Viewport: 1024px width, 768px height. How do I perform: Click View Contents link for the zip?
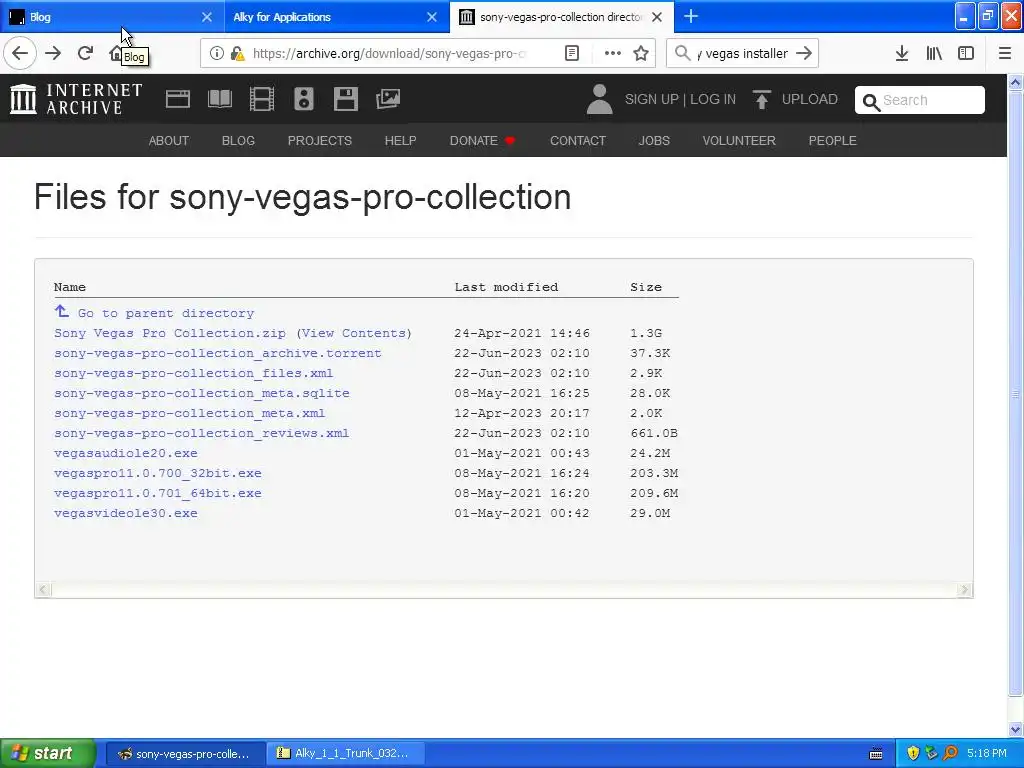[354, 333]
